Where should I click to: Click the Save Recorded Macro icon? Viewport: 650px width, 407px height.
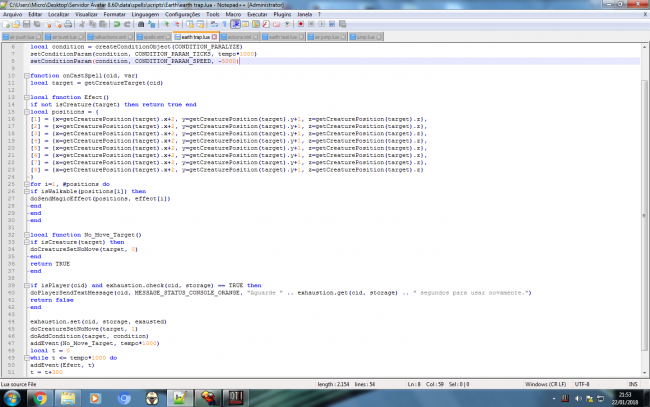pyautogui.click(x=342, y=24)
